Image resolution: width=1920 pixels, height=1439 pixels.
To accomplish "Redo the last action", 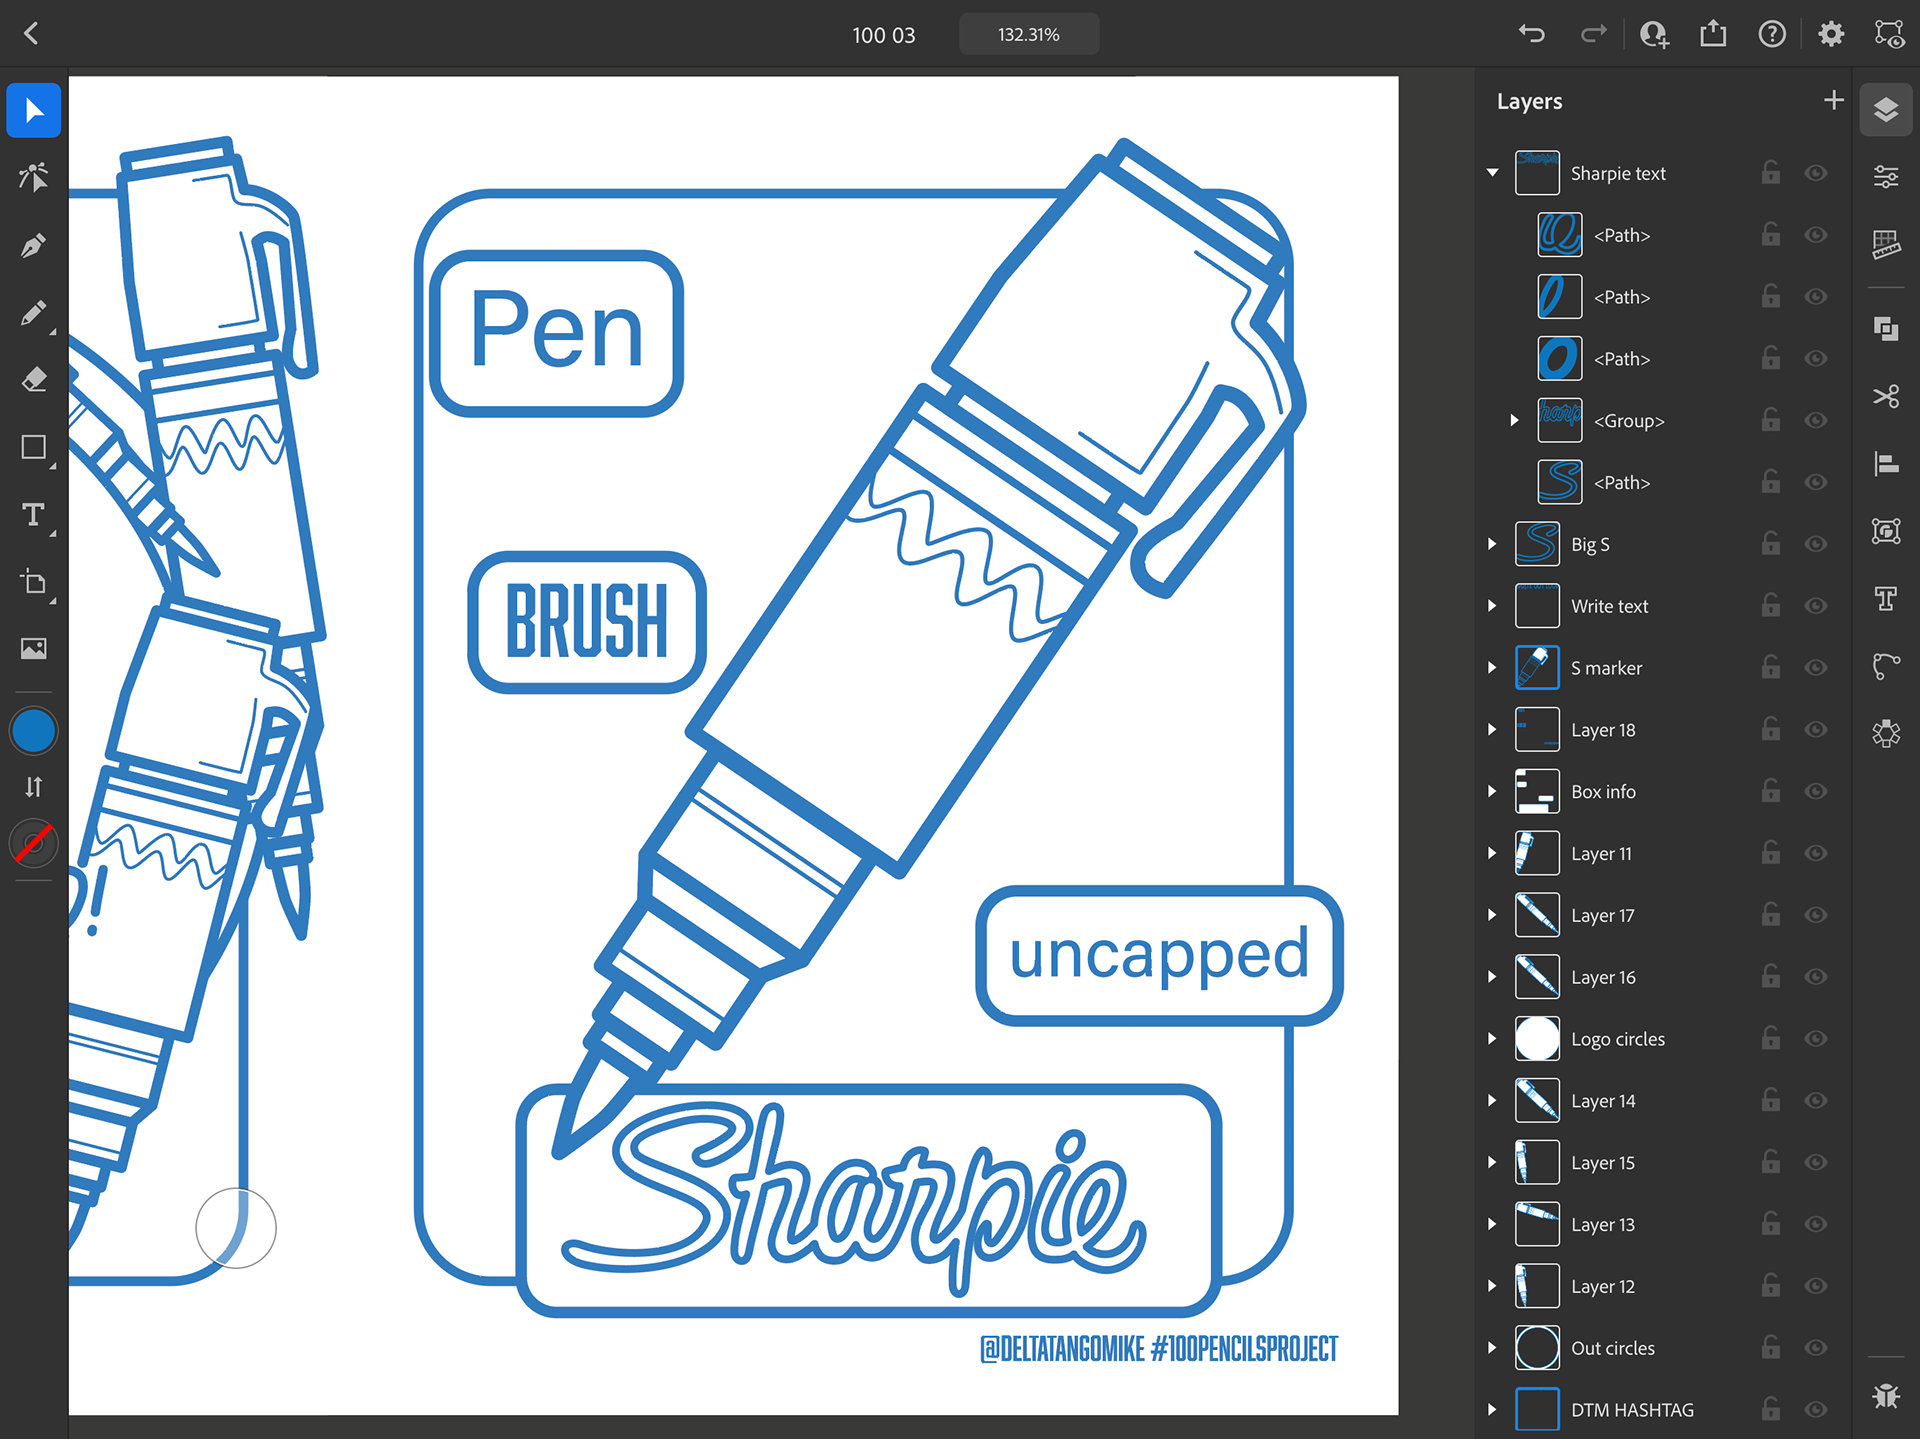I will tap(1593, 34).
